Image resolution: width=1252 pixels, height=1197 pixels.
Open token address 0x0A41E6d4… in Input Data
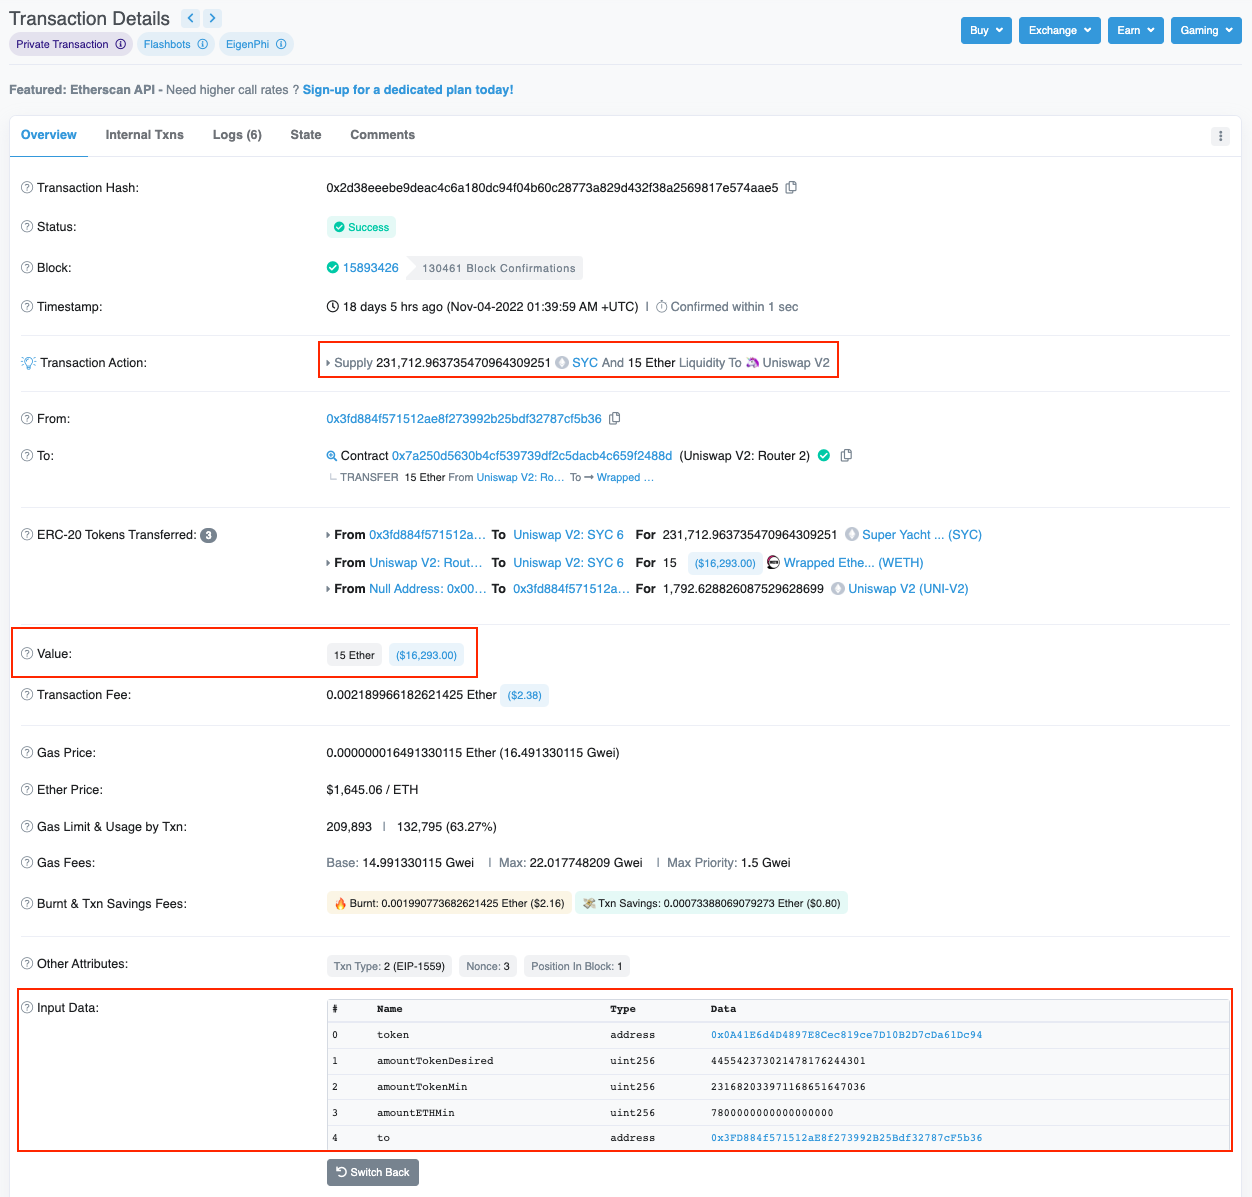(846, 1035)
